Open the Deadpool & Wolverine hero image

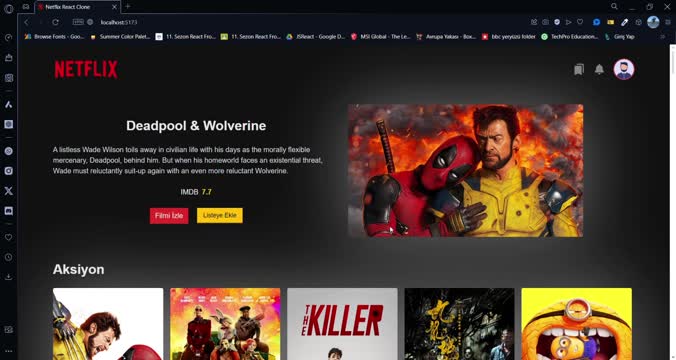[x=466, y=170]
